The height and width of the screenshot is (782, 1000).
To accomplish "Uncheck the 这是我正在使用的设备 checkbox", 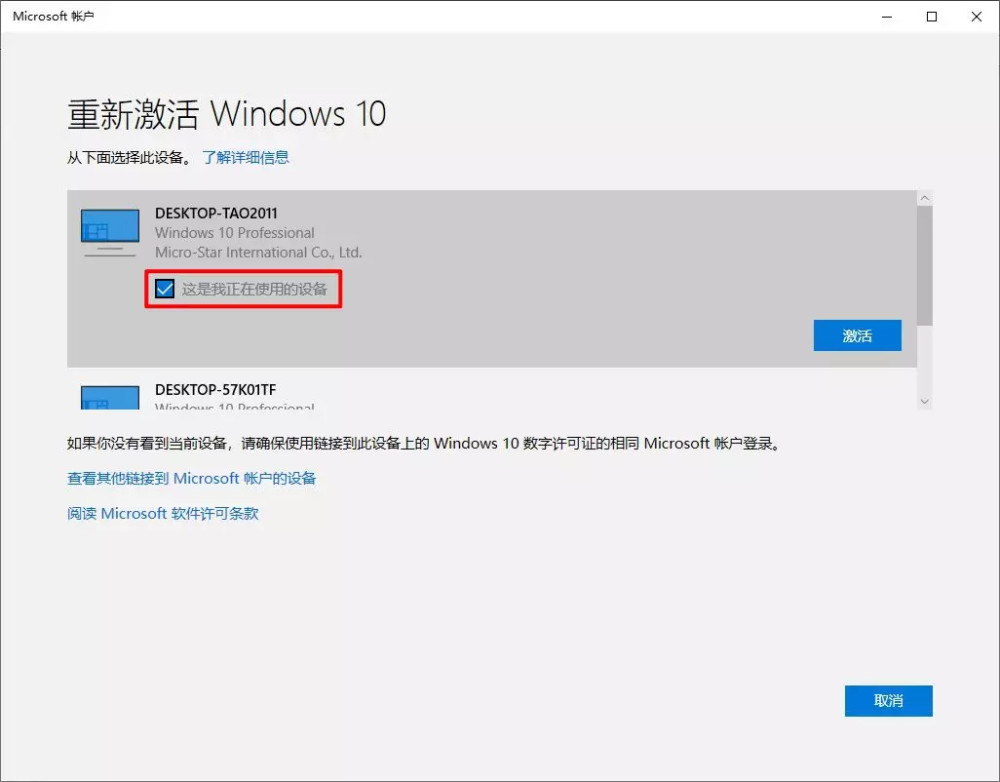I will [x=165, y=289].
